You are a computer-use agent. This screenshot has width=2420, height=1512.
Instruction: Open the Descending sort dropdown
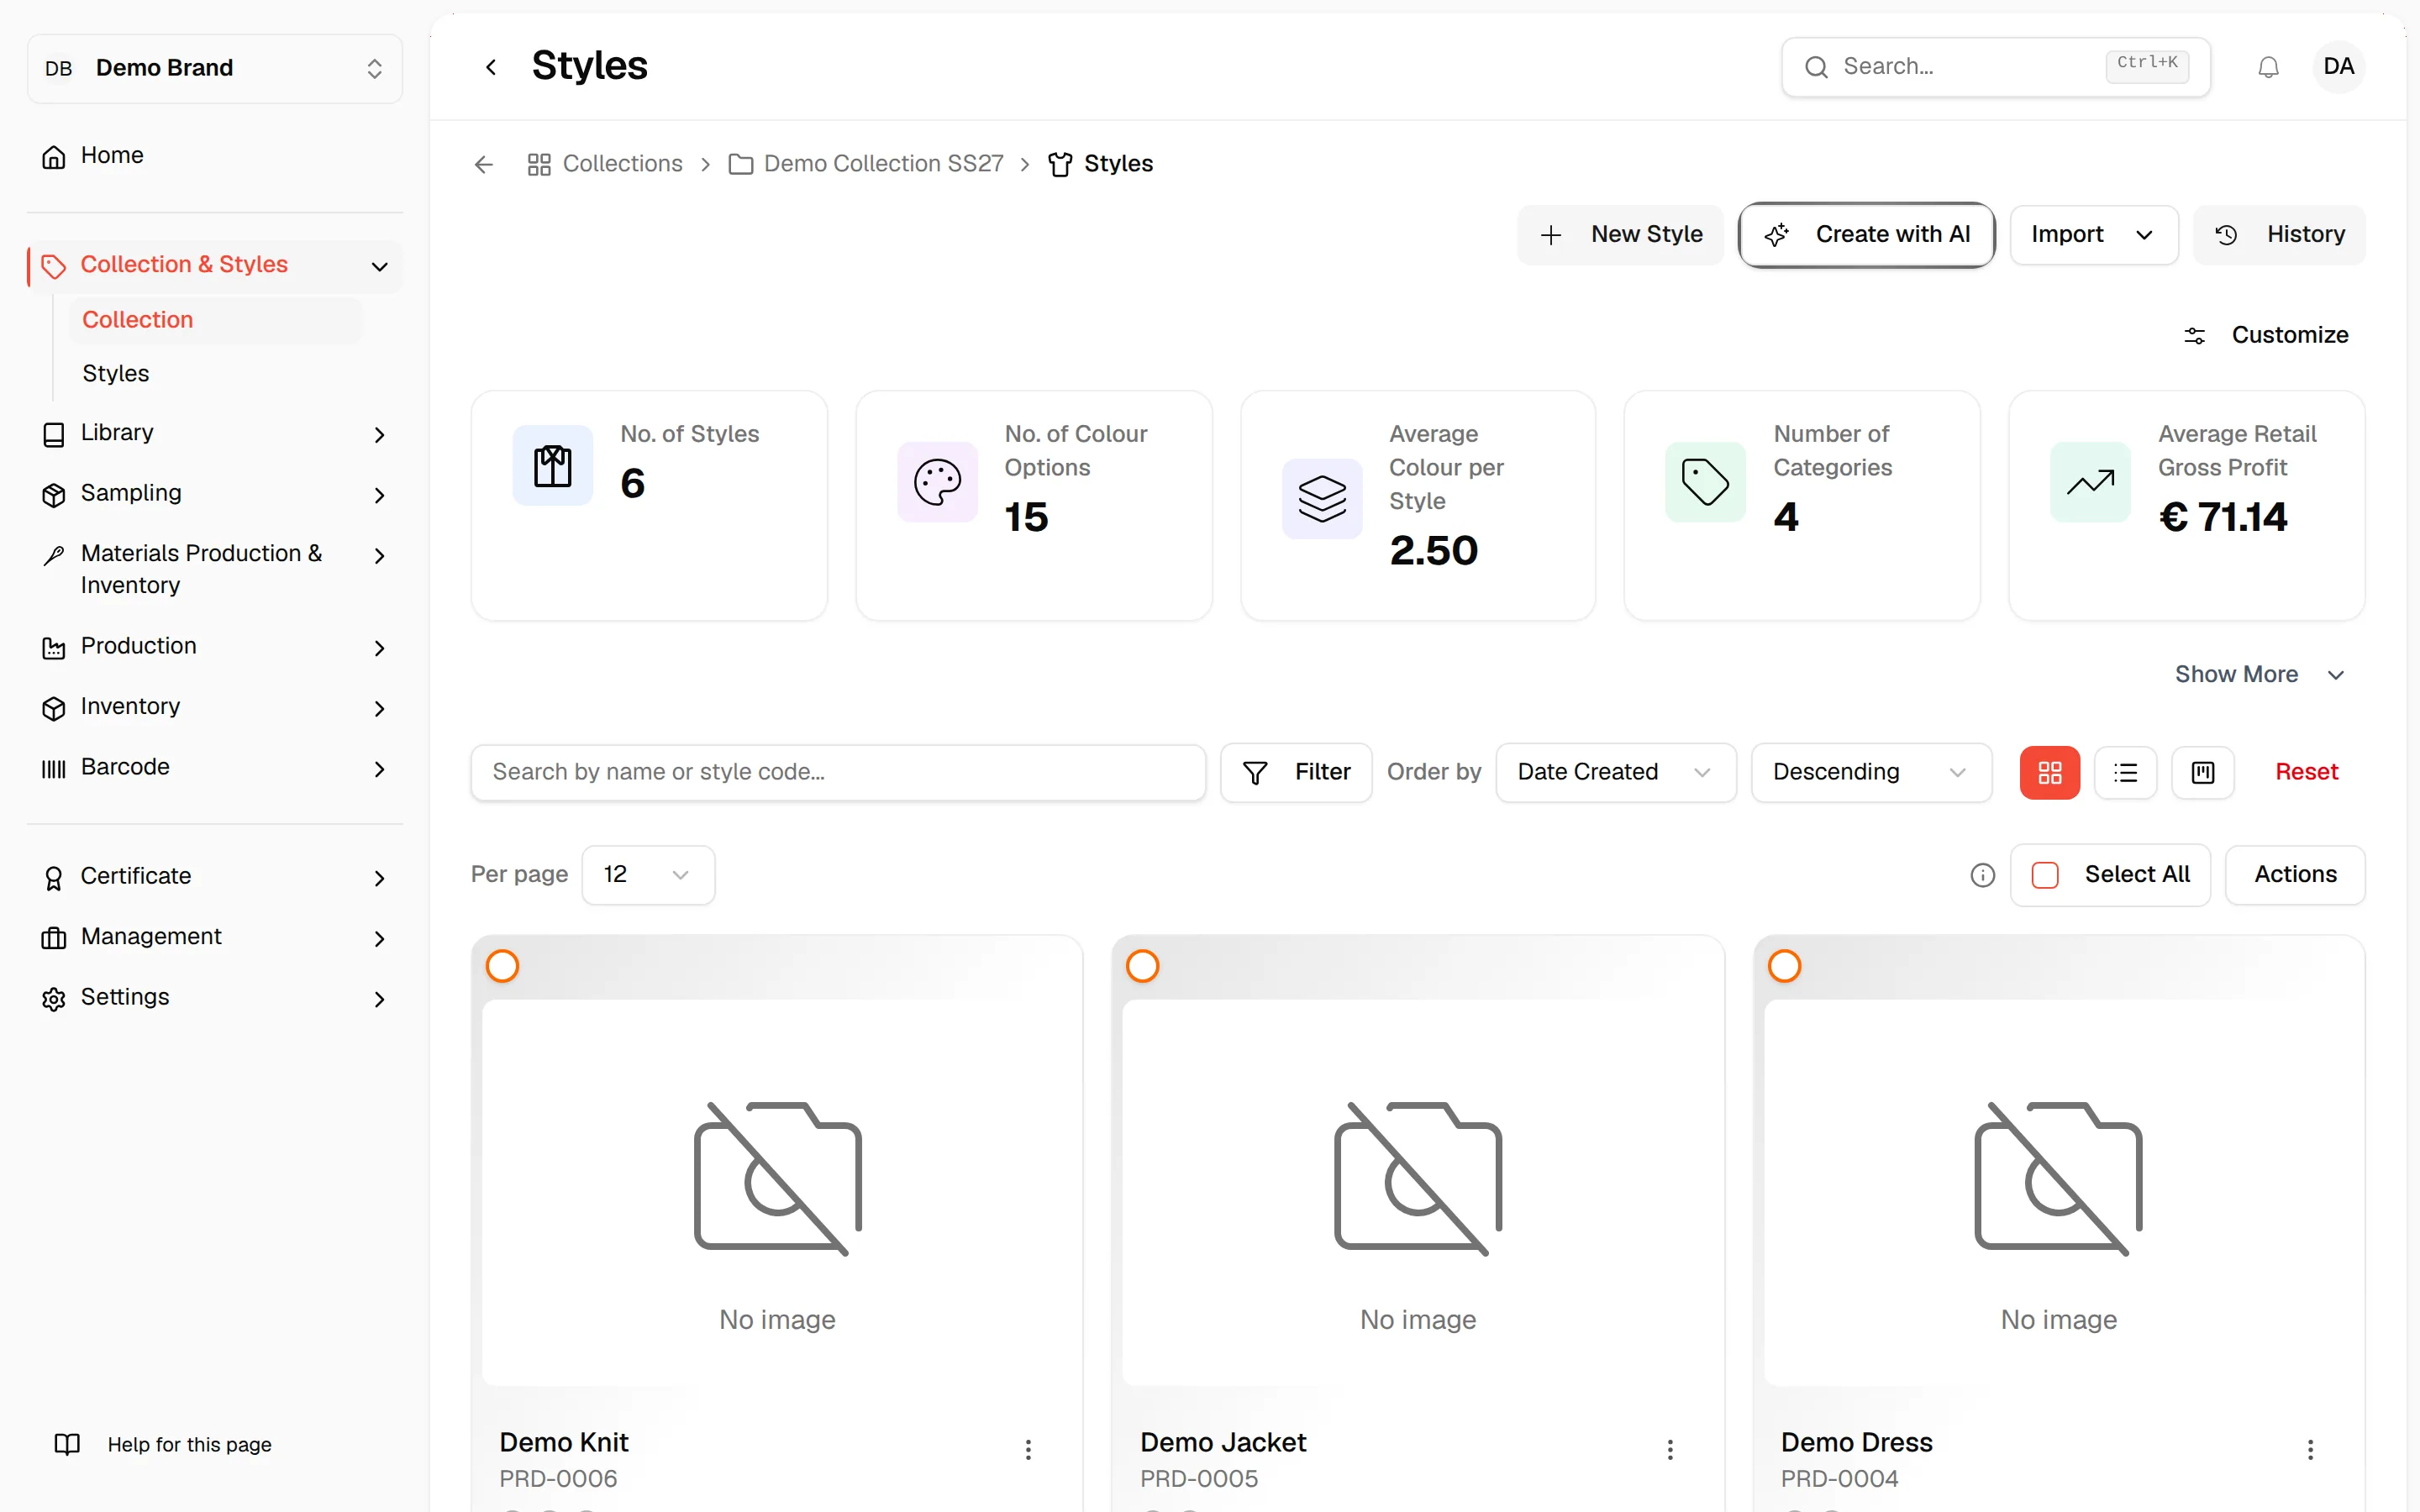pos(1871,772)
